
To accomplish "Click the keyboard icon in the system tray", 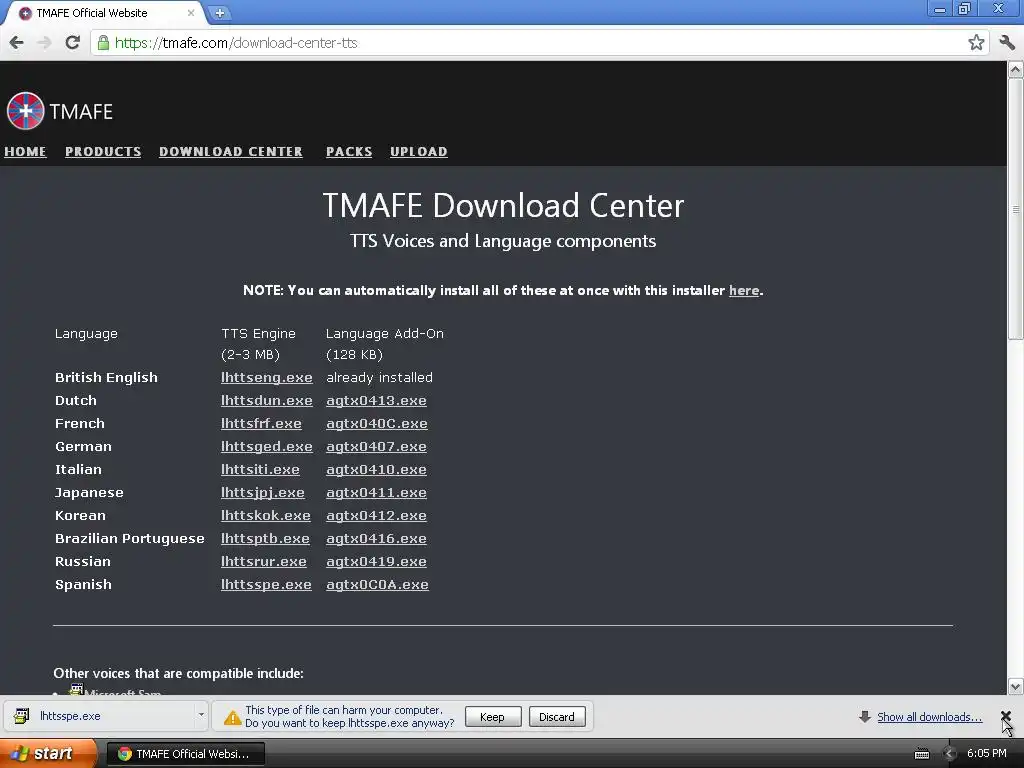I will click(x=921, y=754).
